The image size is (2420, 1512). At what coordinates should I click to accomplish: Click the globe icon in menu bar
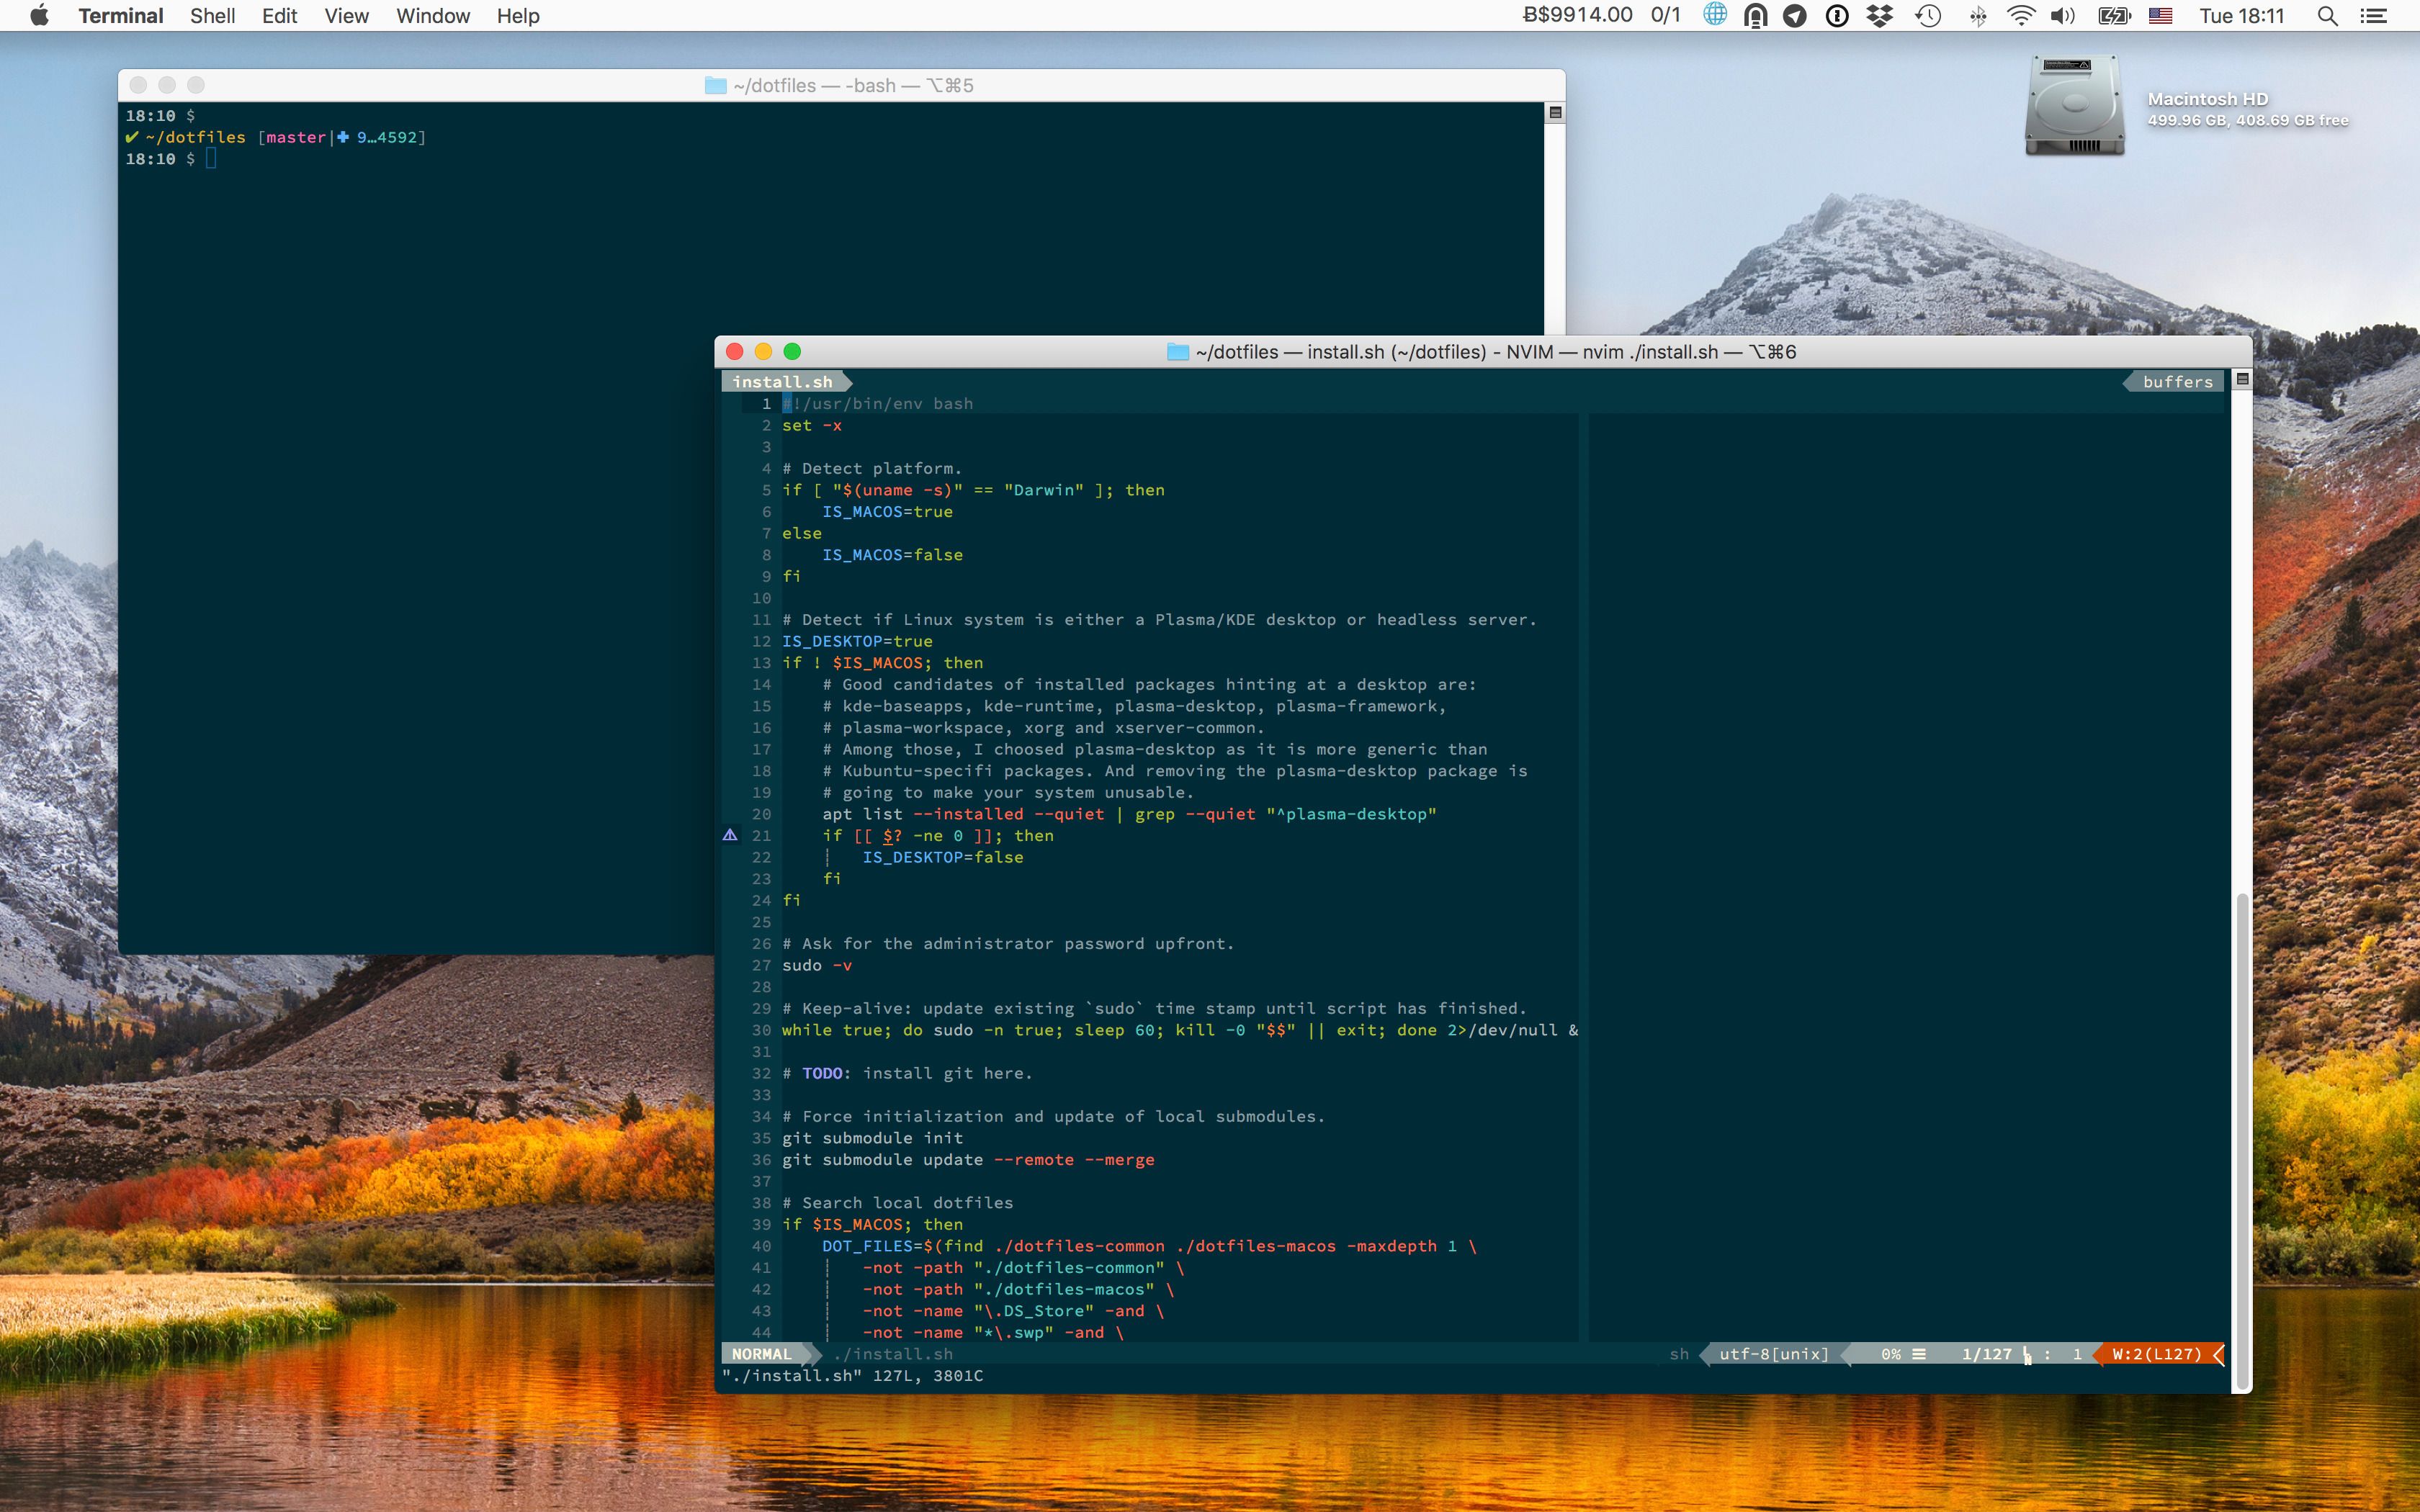pos(1715,15)
